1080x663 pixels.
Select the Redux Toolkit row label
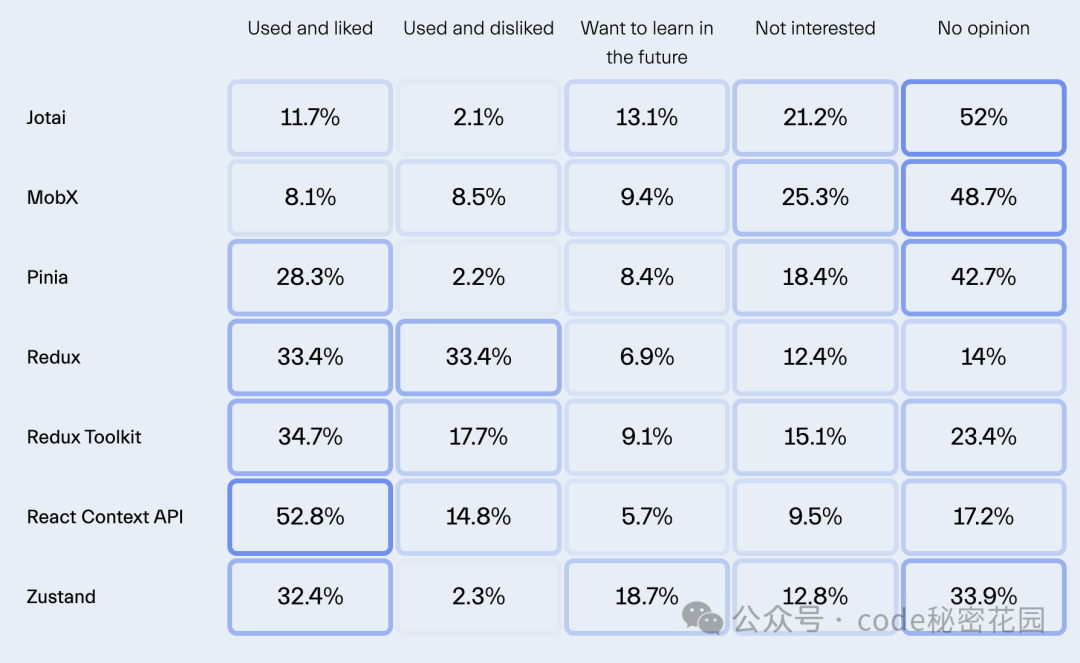pos(84,437)
